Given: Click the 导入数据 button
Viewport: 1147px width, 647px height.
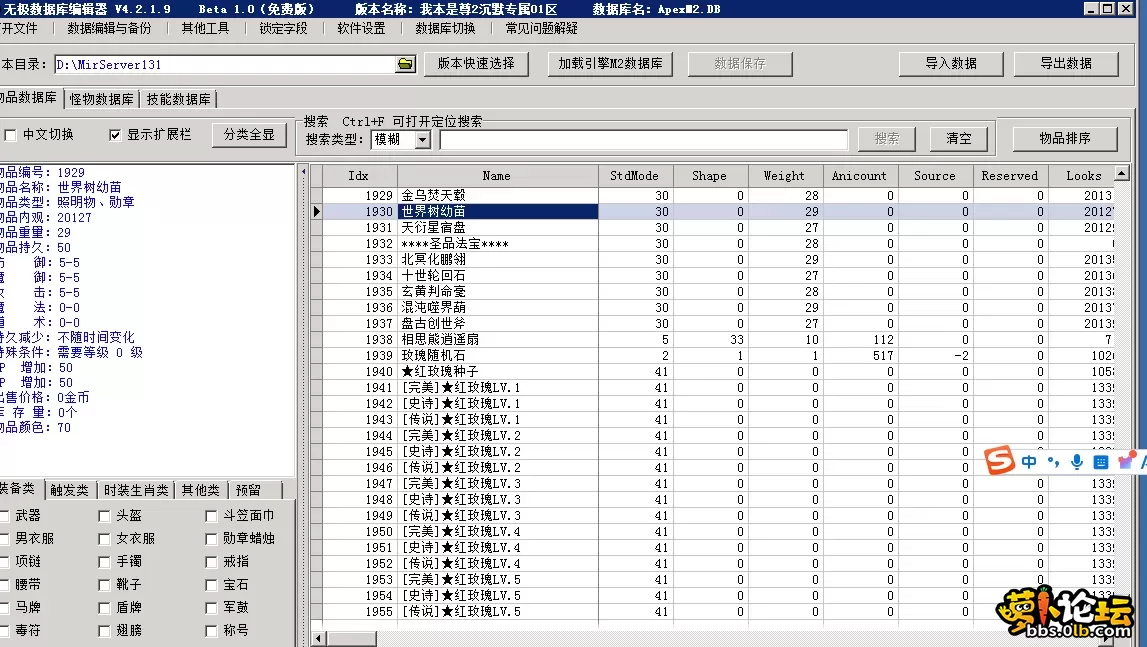Looking at the screenshot, I should [x=951, y=64].
